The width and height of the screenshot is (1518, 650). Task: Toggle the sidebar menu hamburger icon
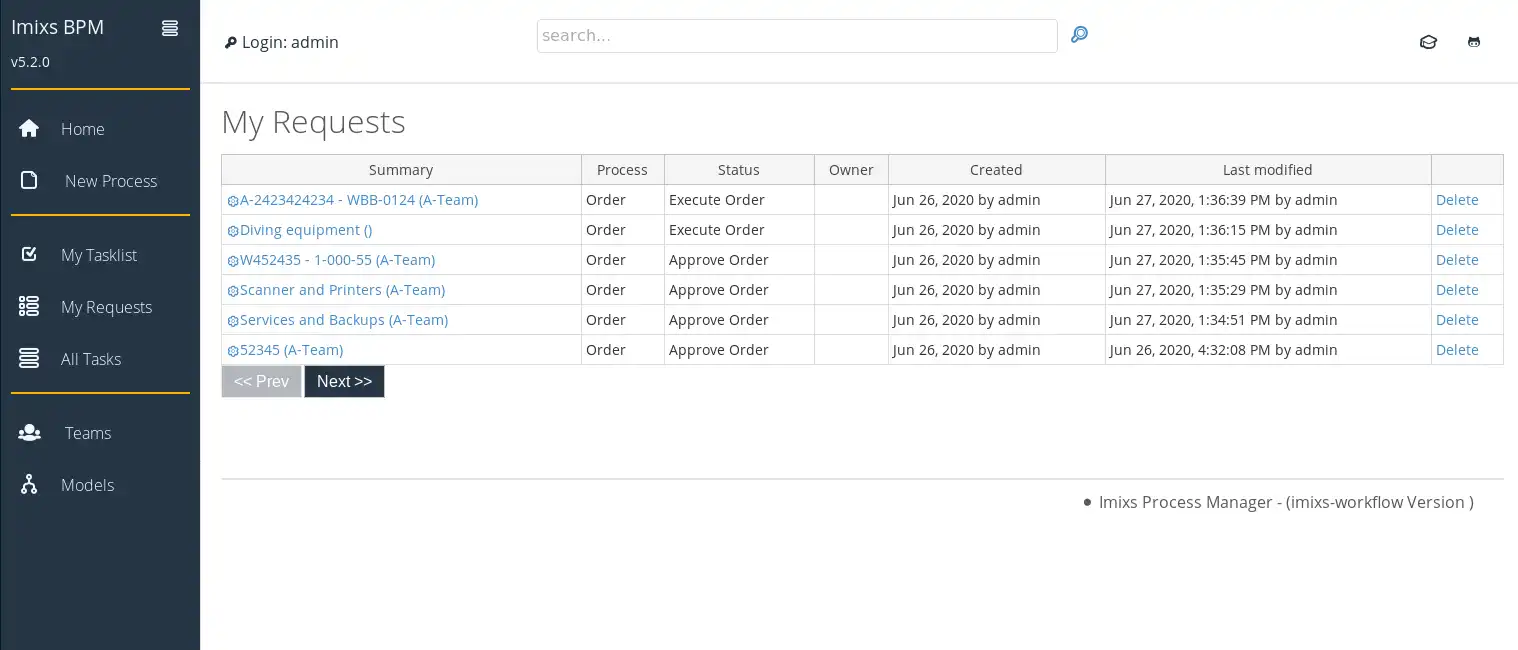click(170, 28)
